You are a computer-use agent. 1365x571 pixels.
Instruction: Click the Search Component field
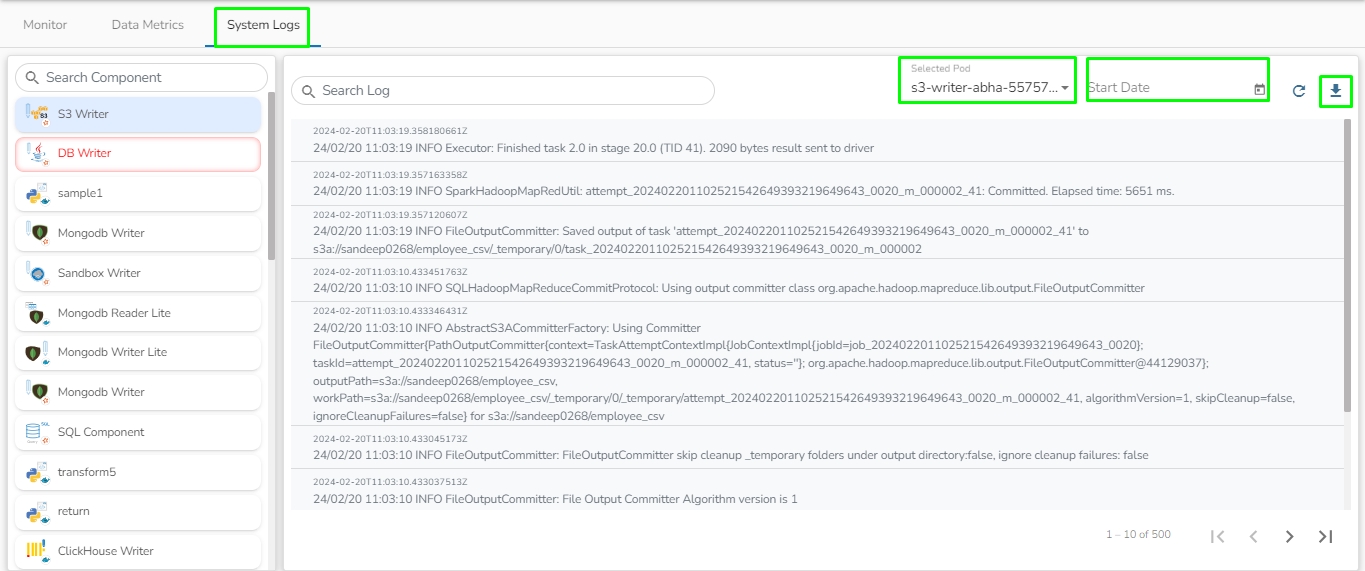pyautogui.click(x=142, y=77)
